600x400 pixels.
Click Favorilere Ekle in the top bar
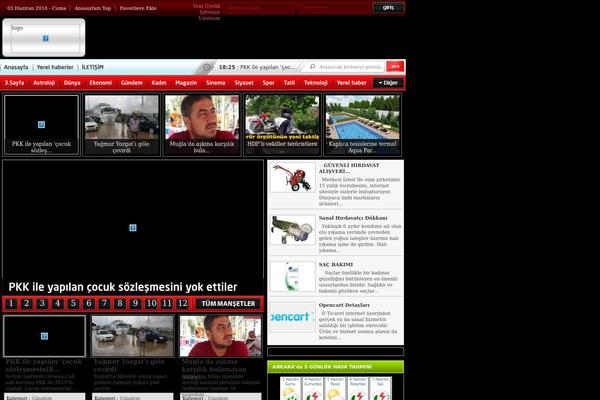point(138,8)
